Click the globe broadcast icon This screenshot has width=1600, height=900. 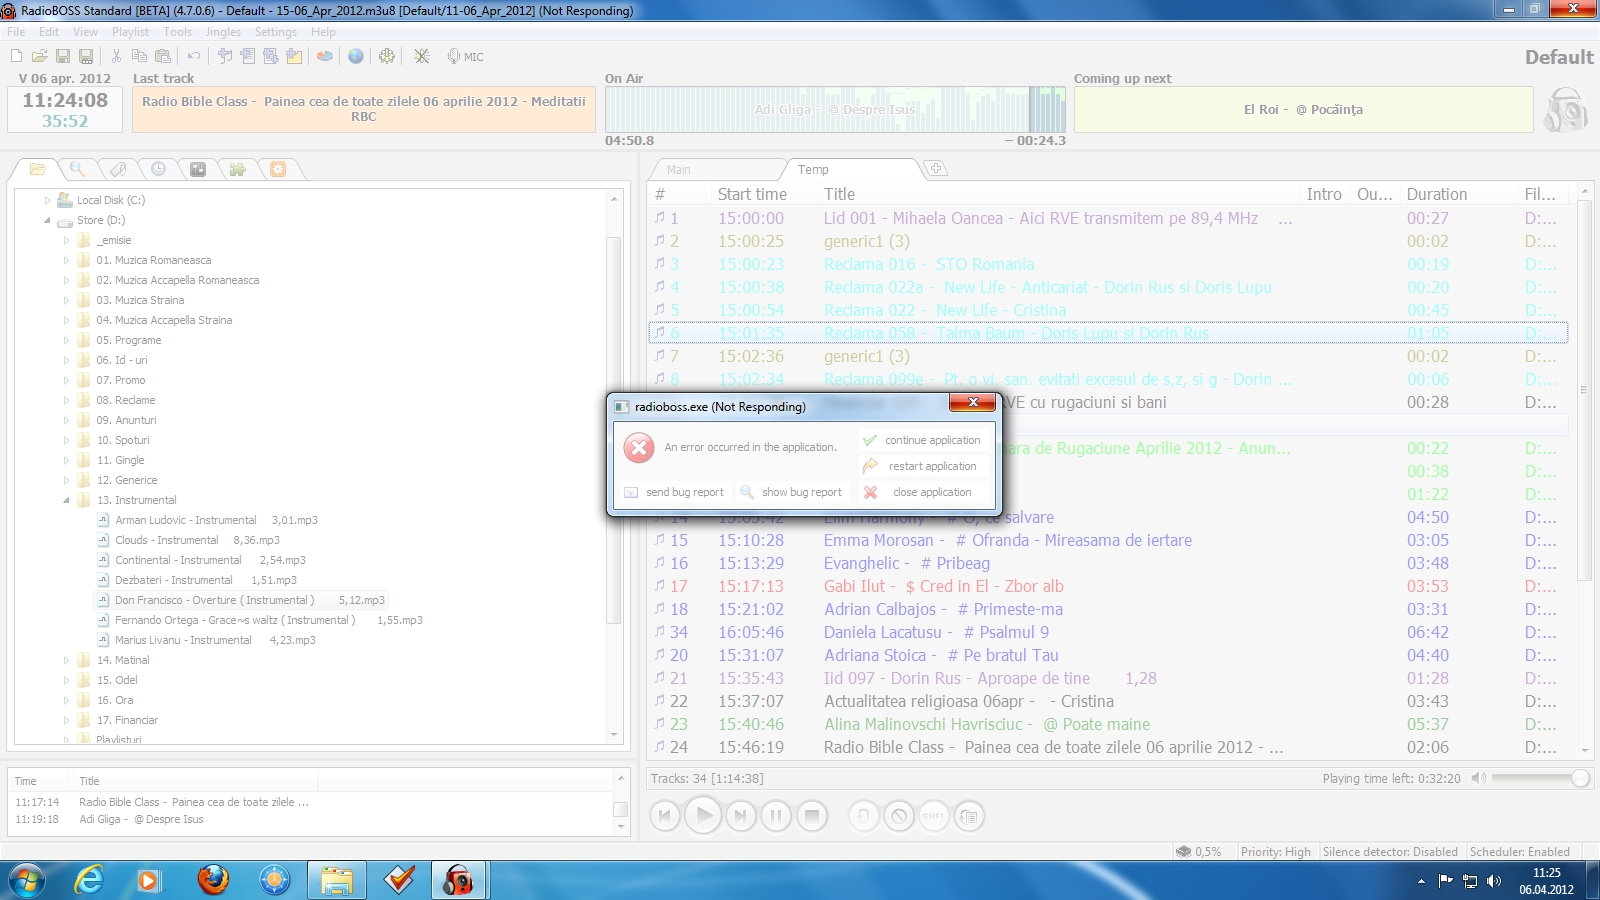tap(356, 56)
